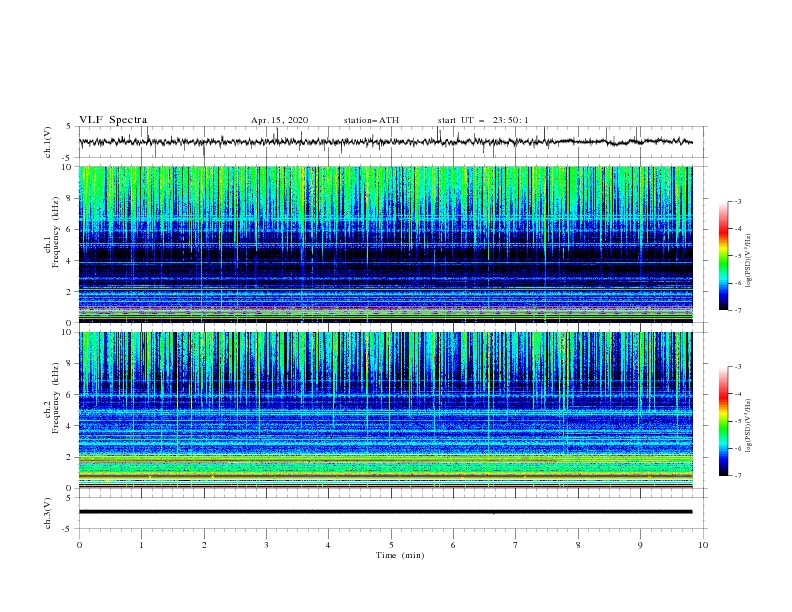The image size is (792, 612).
Task: Click the "6" kHz tick on ch.2 frequency axis
Action: [x=70, y=395]
